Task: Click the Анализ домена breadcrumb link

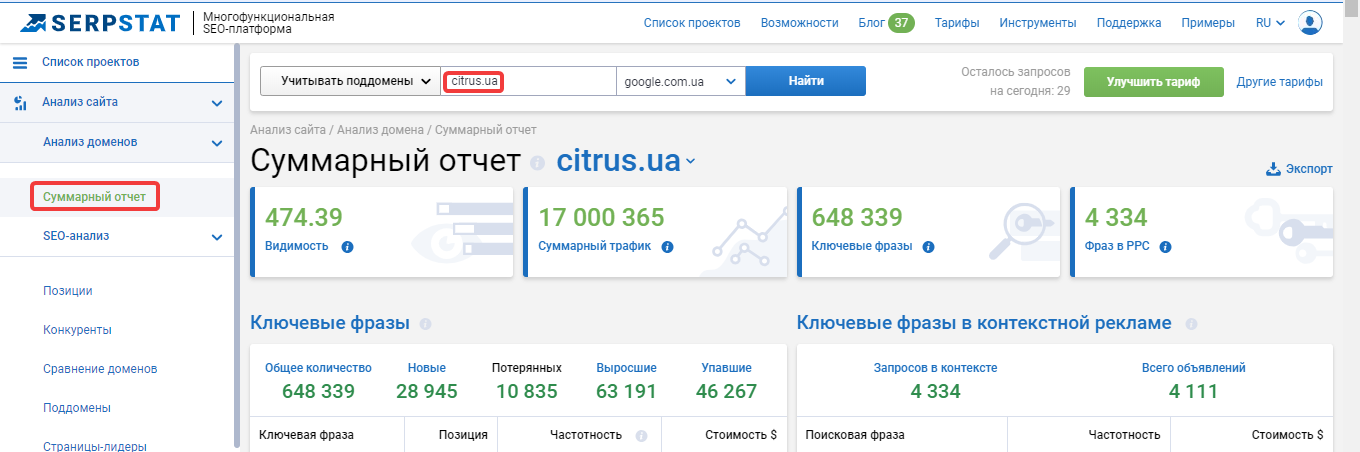Action: (x=381, y=130)
